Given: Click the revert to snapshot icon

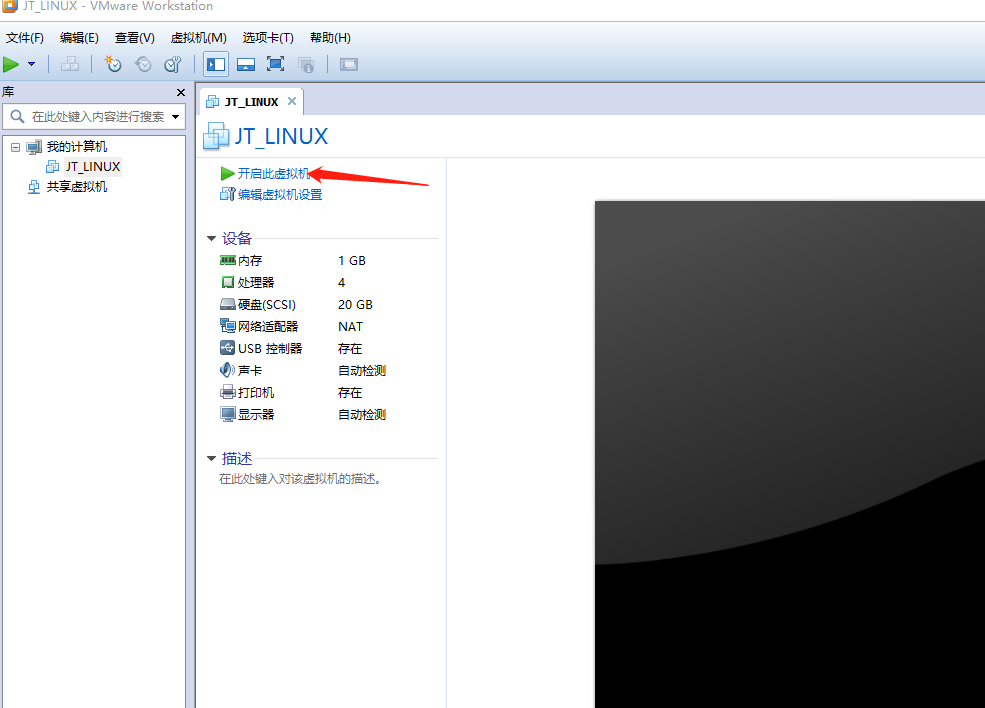Looking at the screenshot, I should tap(143, 64).
